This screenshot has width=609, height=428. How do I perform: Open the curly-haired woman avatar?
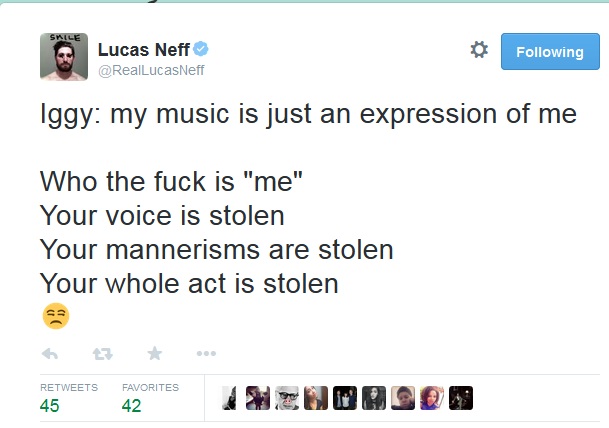click(x=432, y=398)
